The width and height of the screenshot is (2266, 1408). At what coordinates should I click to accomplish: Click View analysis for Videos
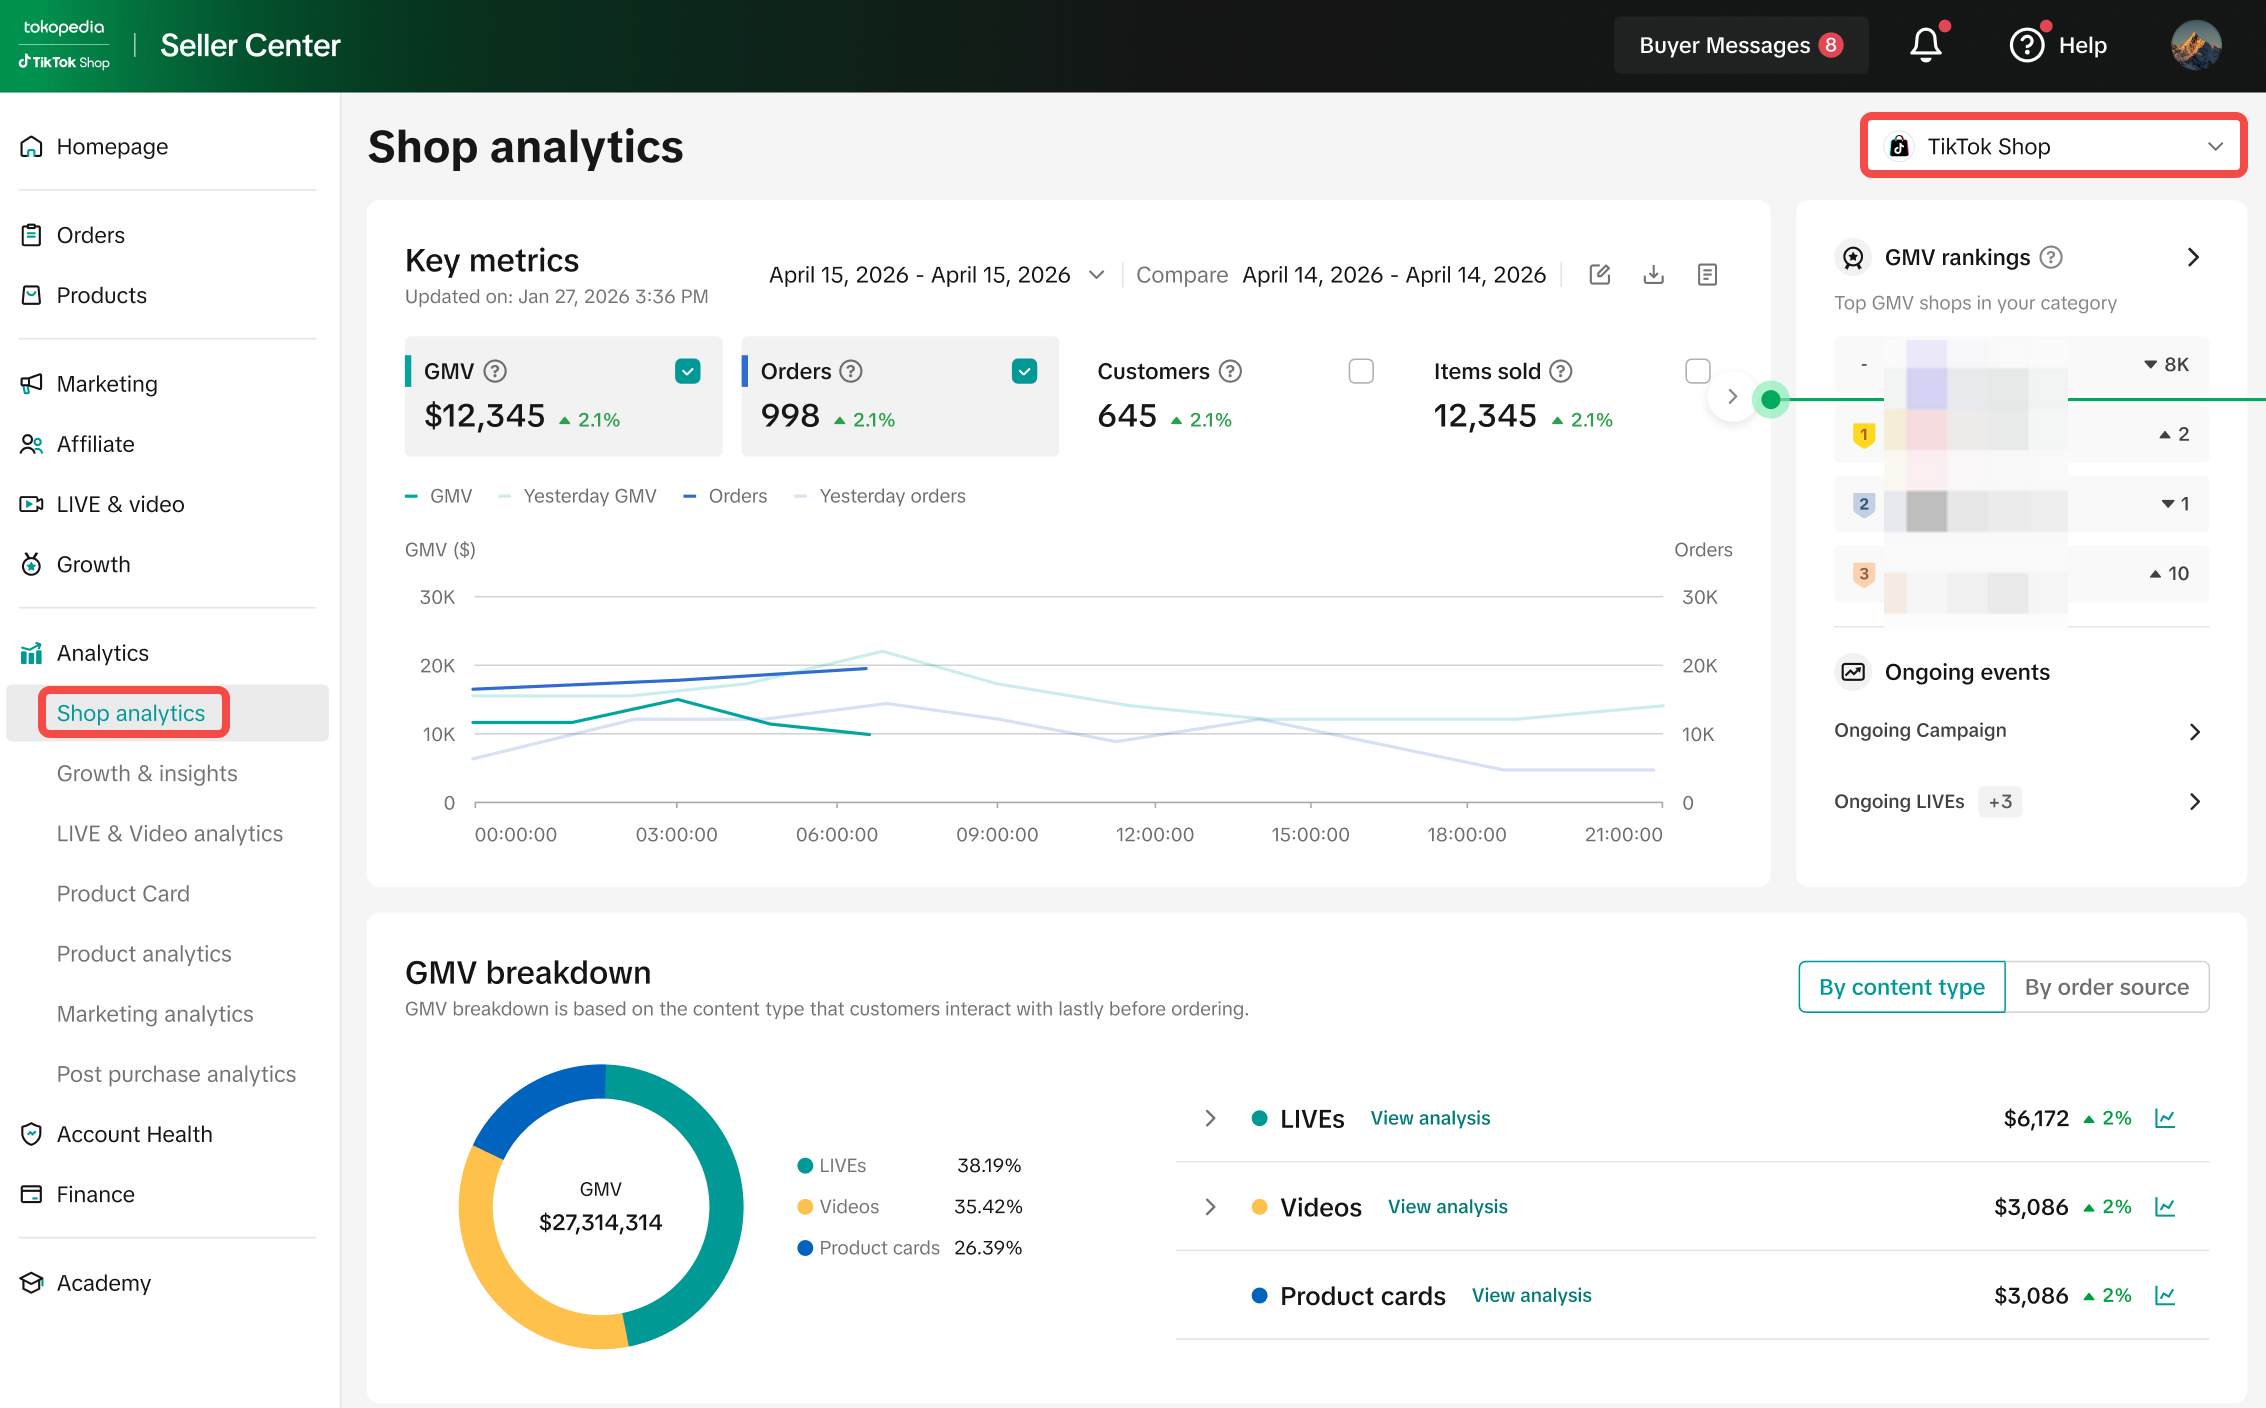pyautogui.click(x=1447, y=1207)
